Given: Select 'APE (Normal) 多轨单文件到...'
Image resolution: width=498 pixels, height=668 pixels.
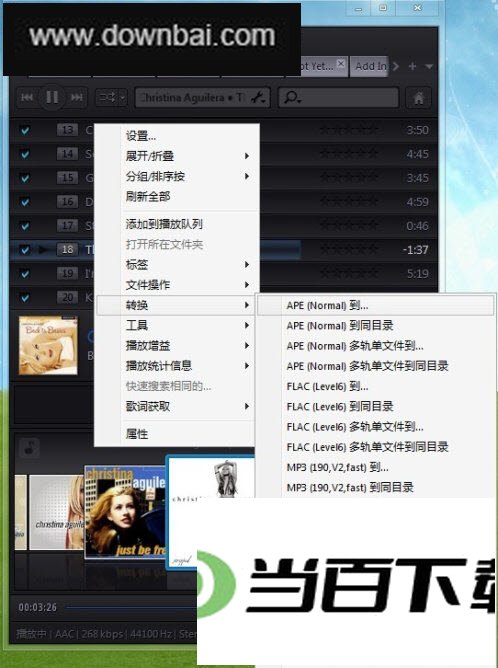Looking at the screenshot, I should [x=376, y=346].
